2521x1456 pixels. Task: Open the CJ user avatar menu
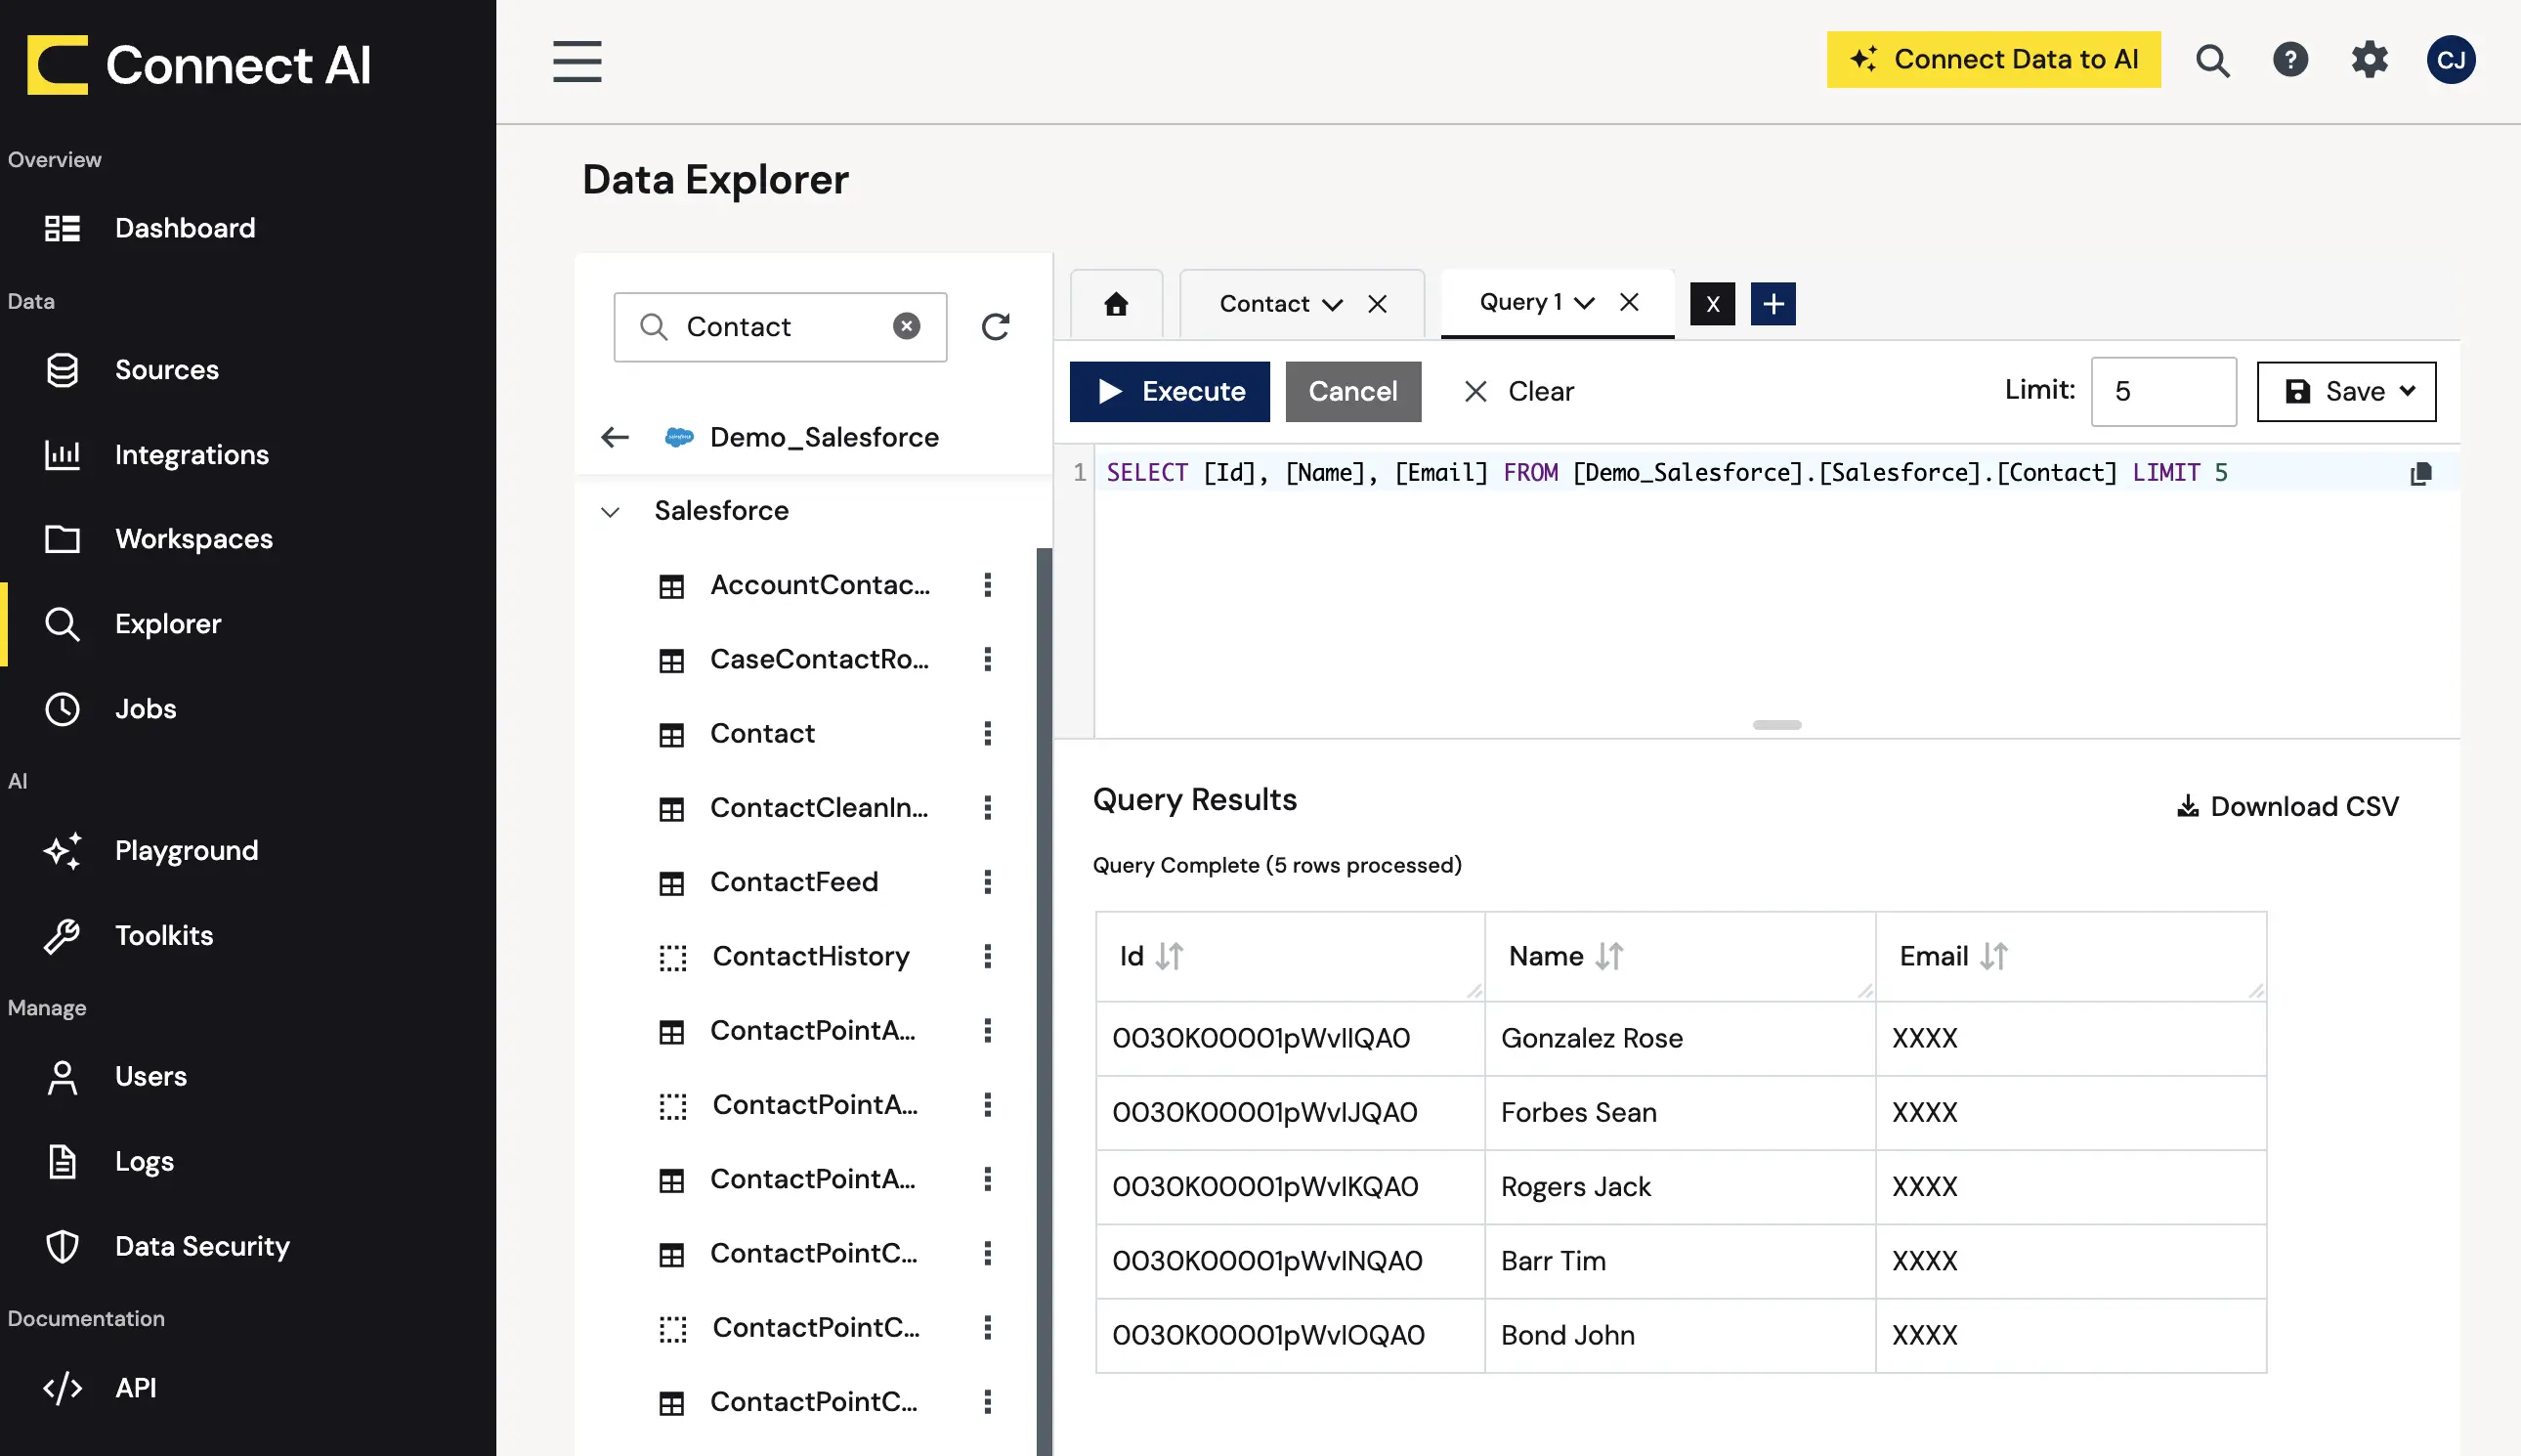[x=2450, y=60]
